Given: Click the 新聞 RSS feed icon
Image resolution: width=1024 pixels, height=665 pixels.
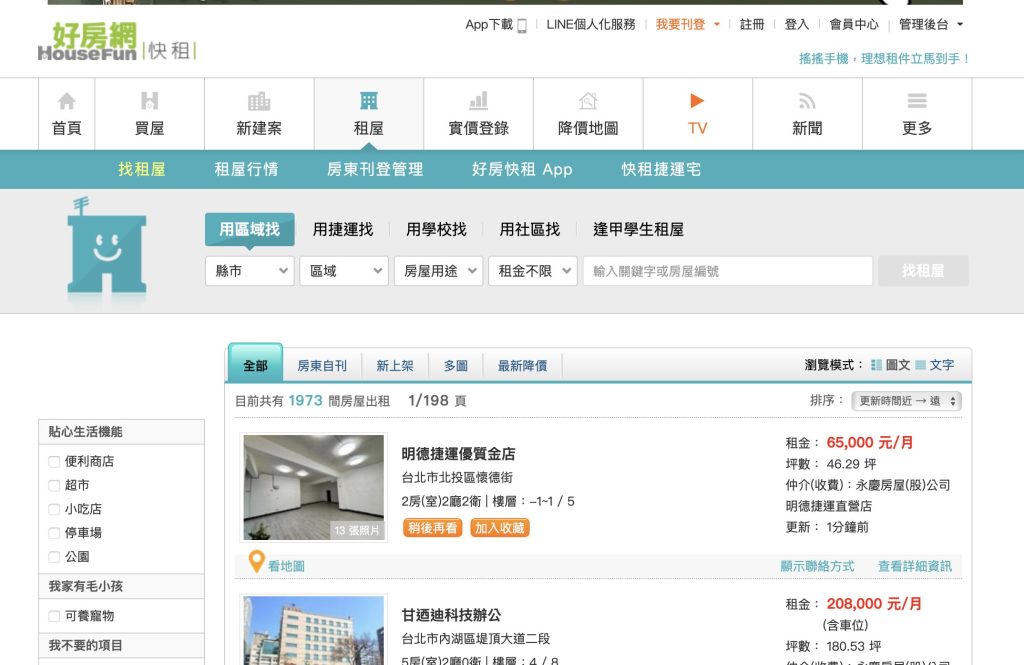Looking at the screenshot, I should [807, 101].
